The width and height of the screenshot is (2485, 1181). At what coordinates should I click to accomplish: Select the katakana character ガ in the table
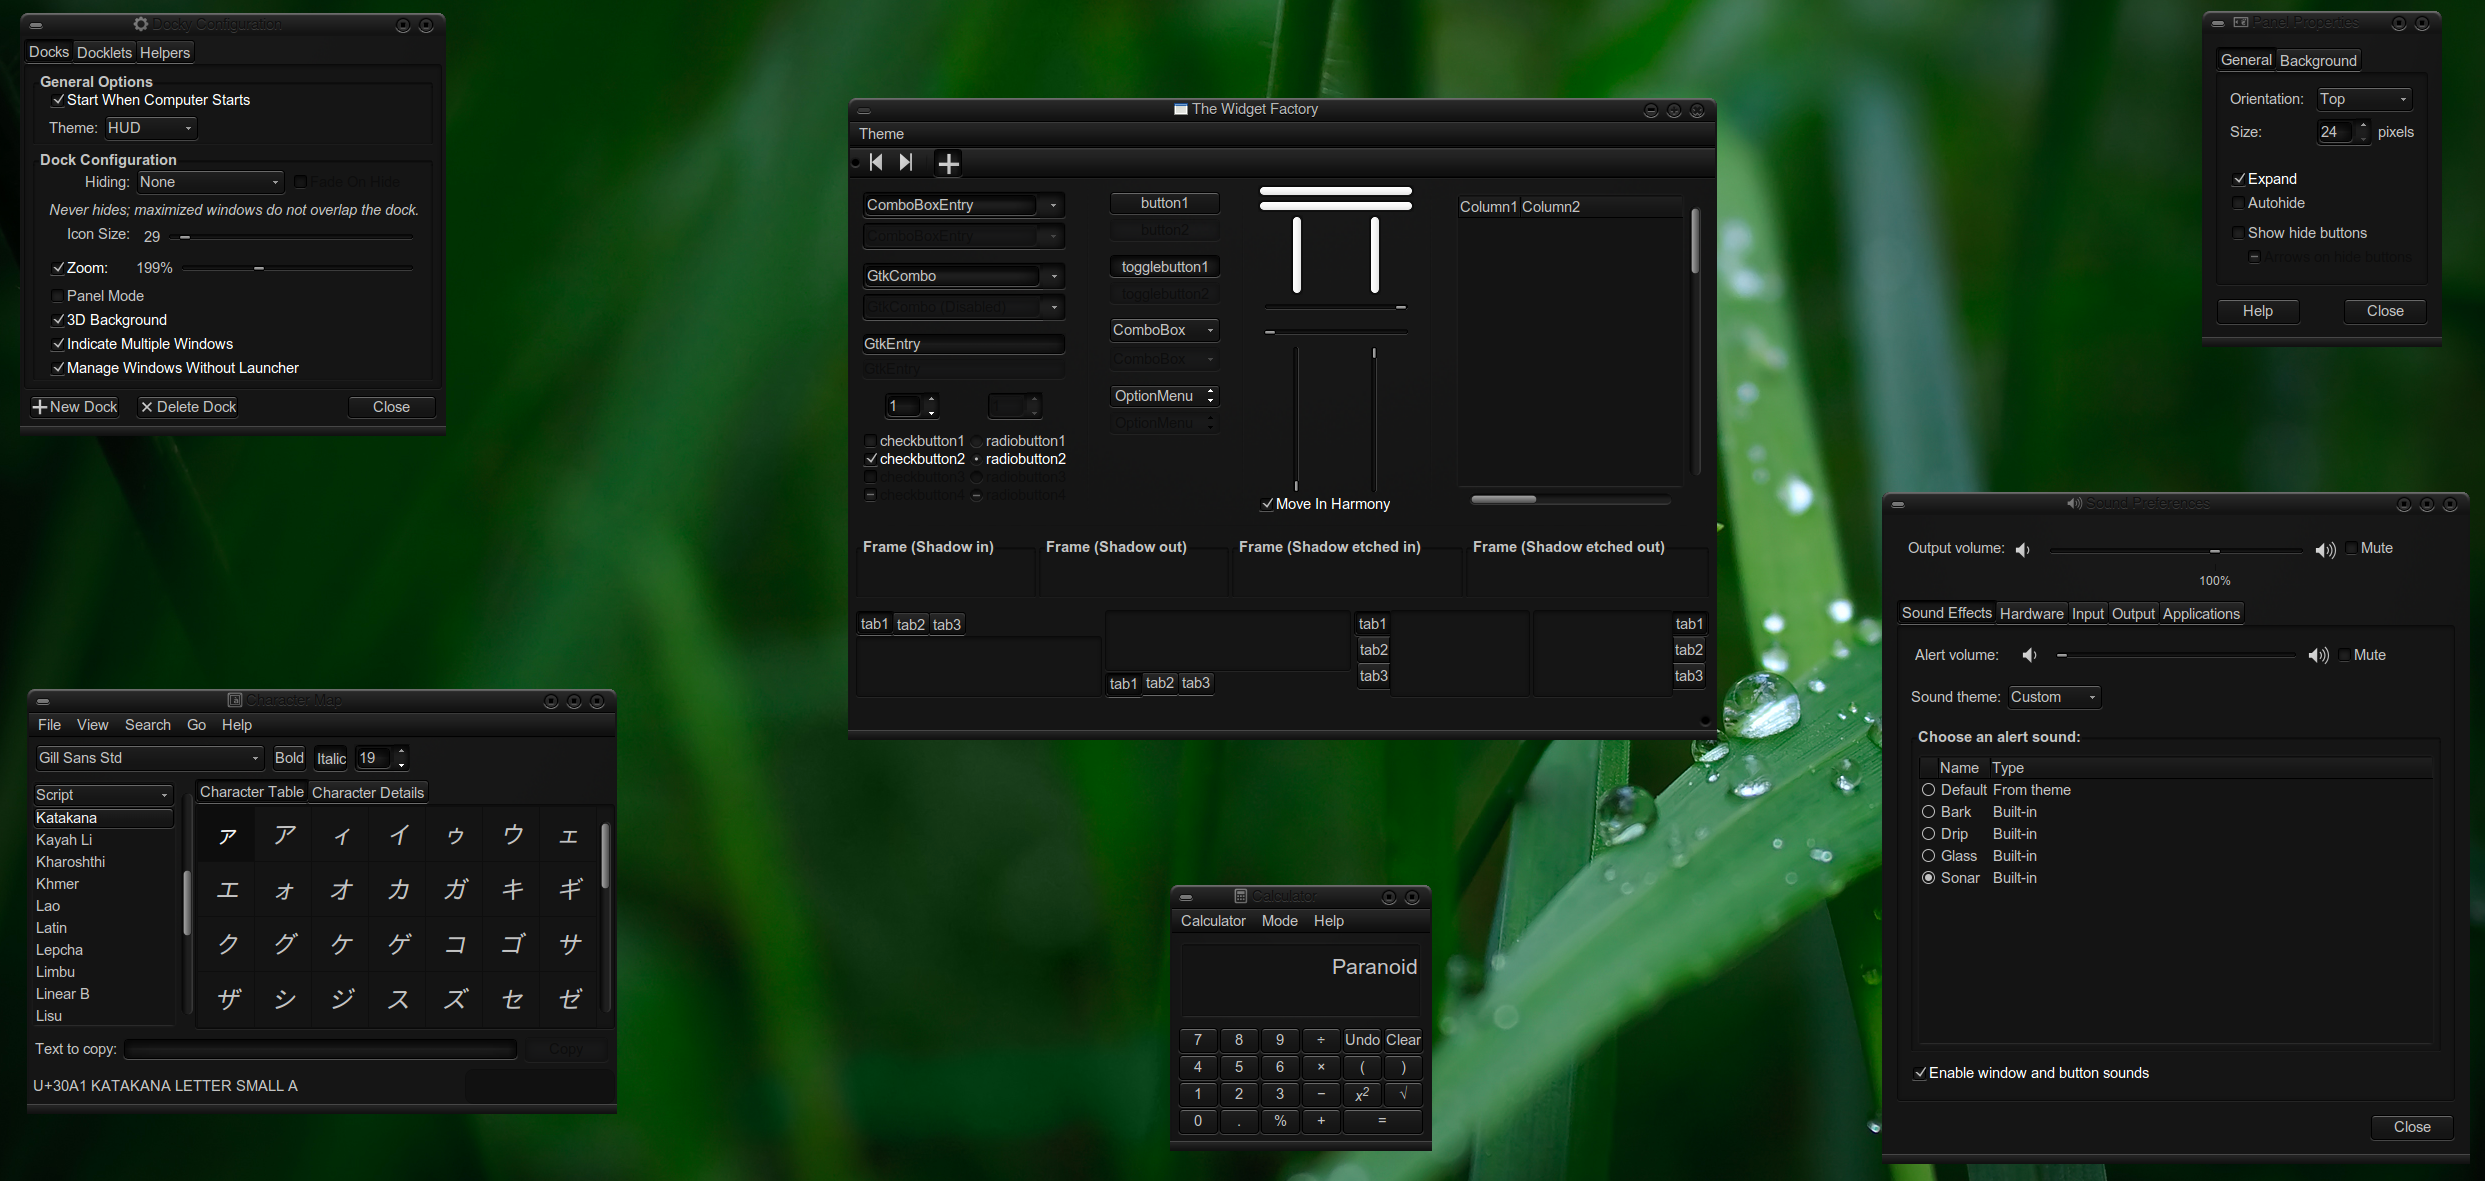coord(456,889)
